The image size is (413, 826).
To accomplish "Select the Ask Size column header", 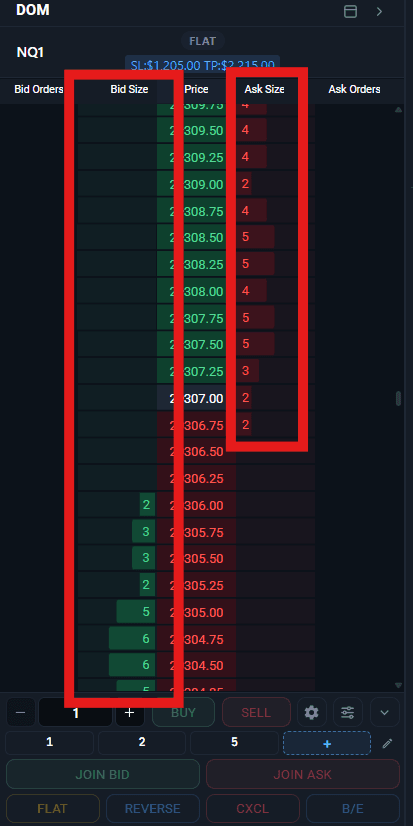I will pyautogui.click(x=264, y=89).
